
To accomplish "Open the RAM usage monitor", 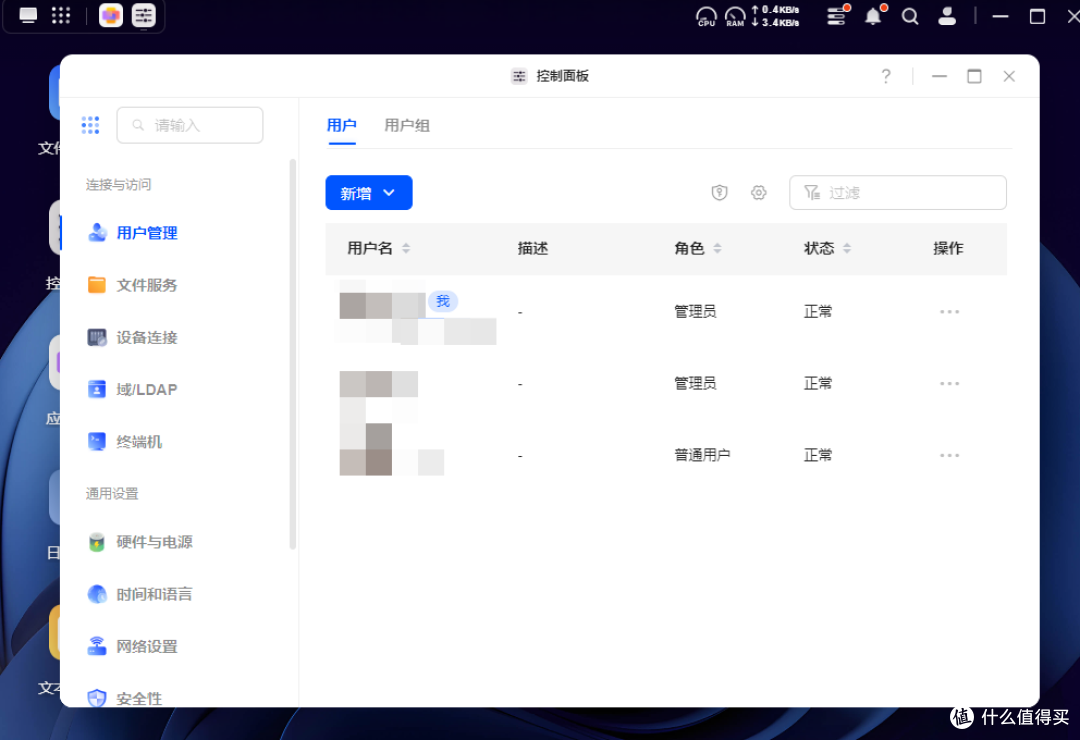I will click(x=735, y=17).
